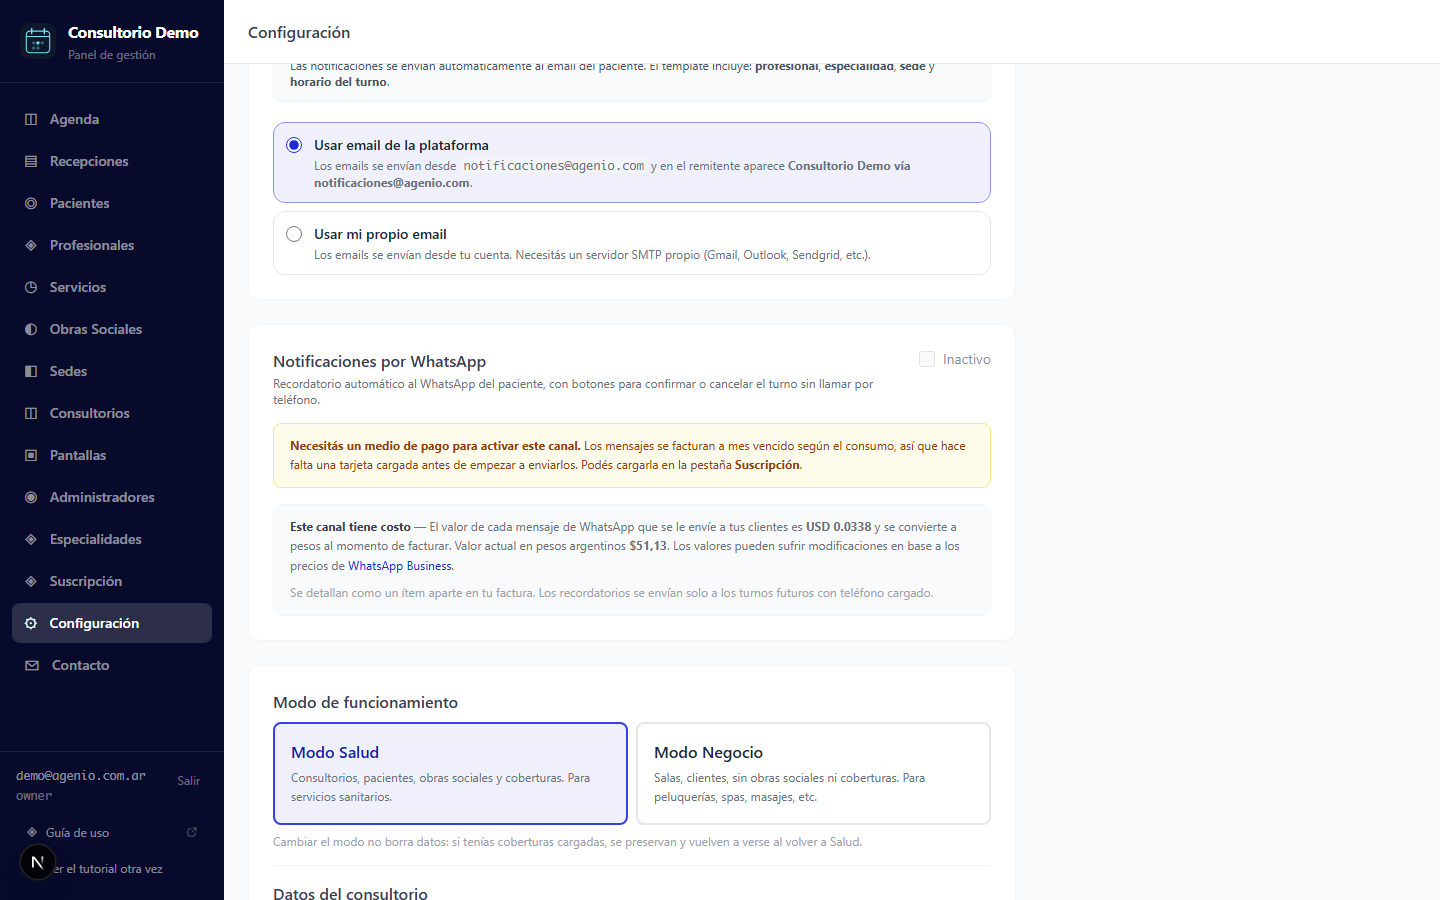Go to Recepciones section
This screenshot has width=1440, height=900.
[112, 161]
